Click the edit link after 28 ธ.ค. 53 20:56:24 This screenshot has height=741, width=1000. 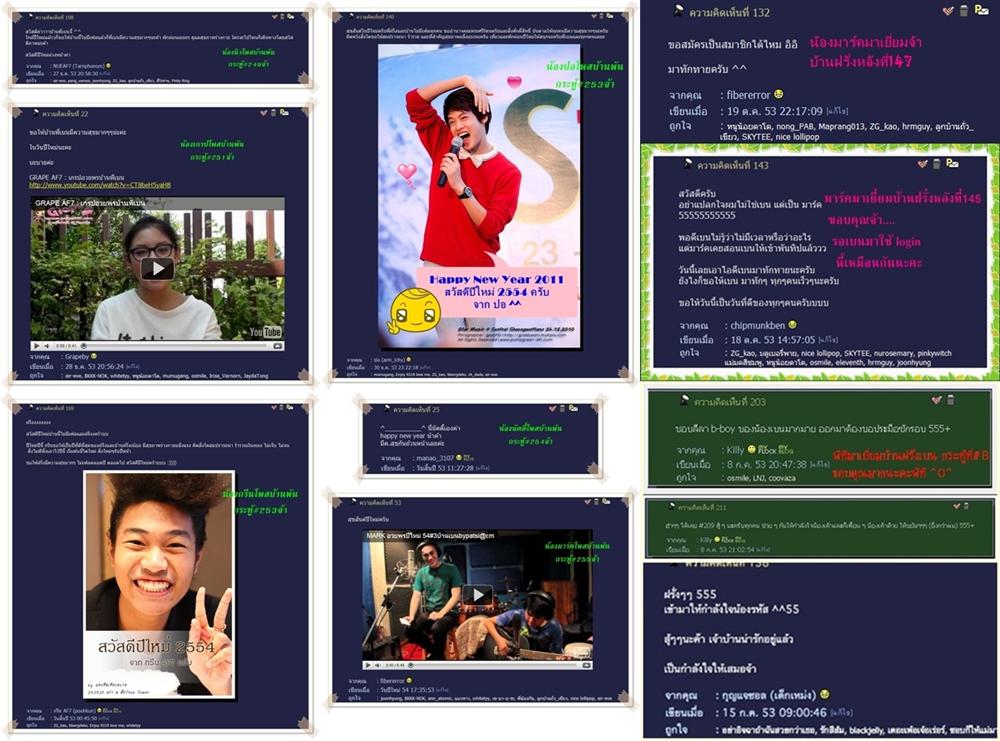click(133, 367)
